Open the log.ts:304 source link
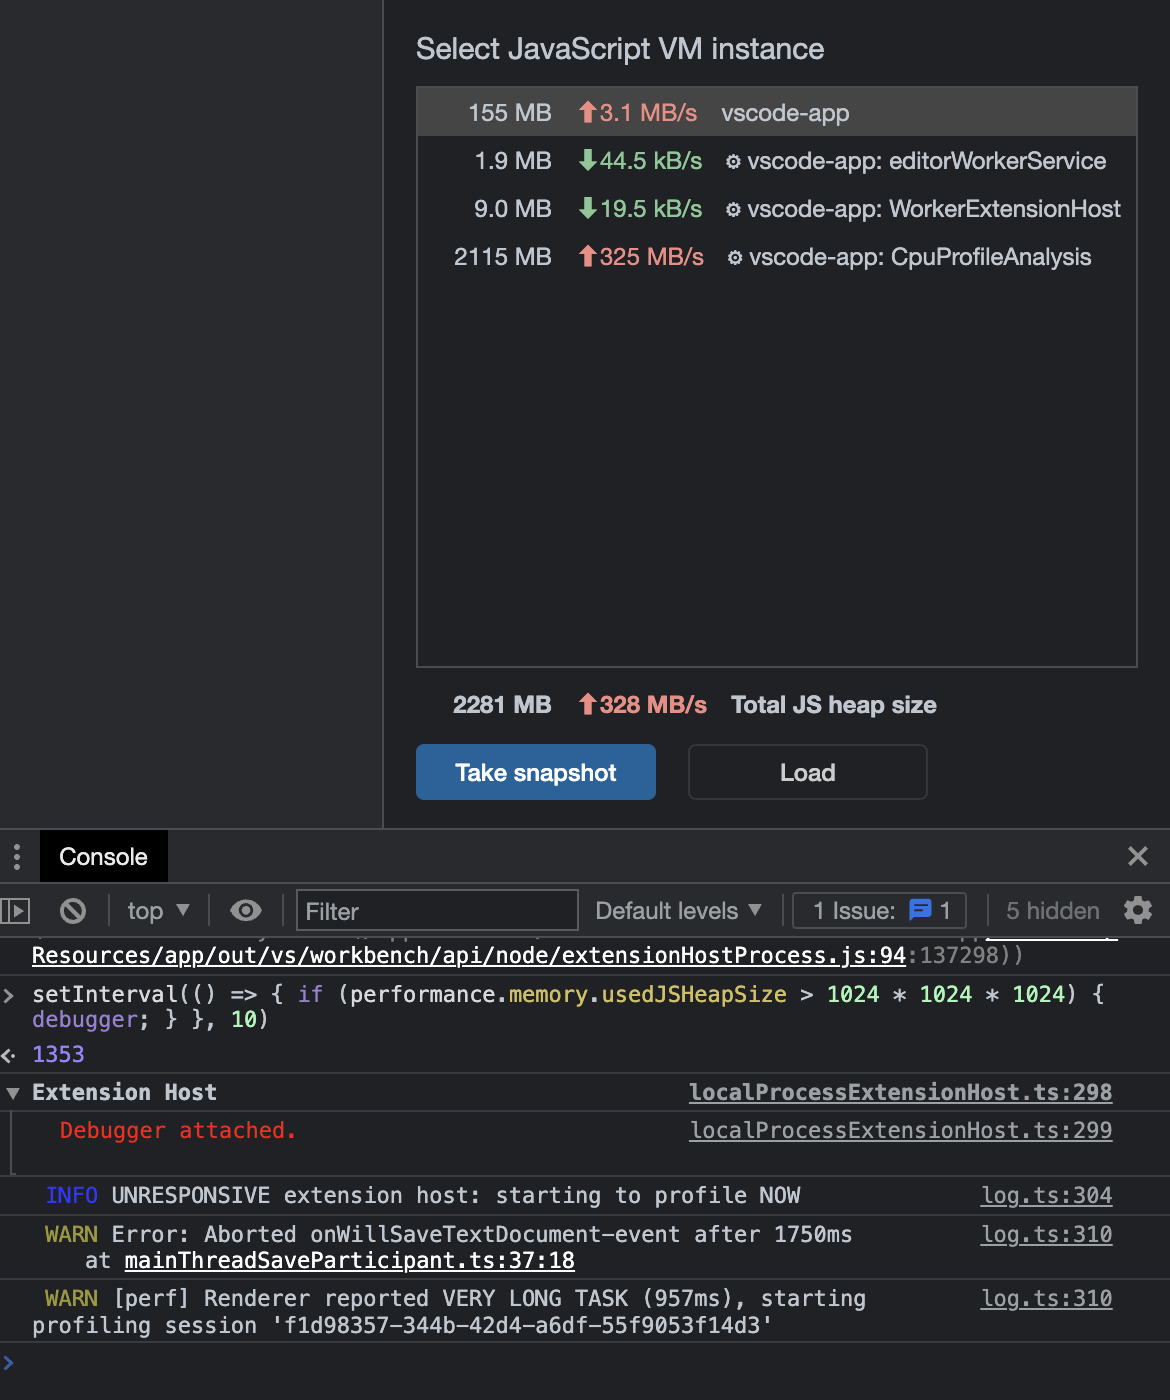 tap(1046, 1195)
